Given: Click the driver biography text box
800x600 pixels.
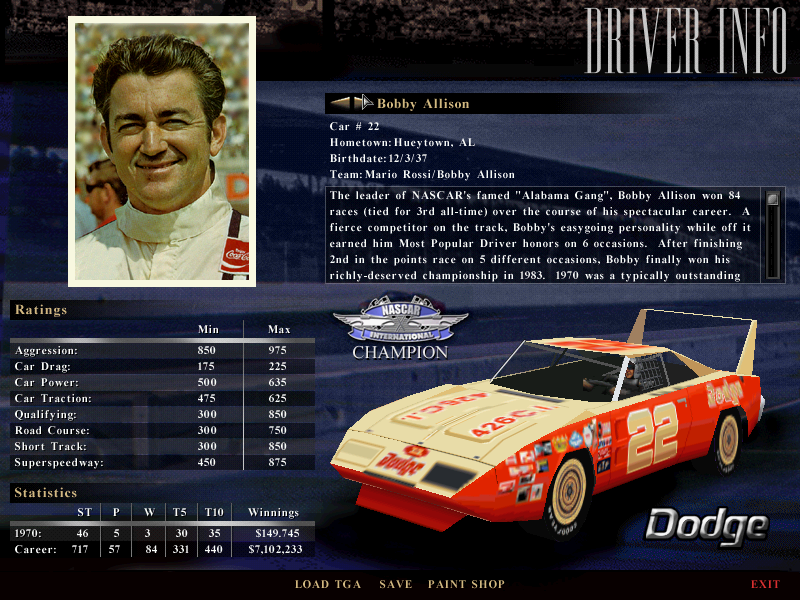Looking at the screenshot, I should [x=542, y=235].
